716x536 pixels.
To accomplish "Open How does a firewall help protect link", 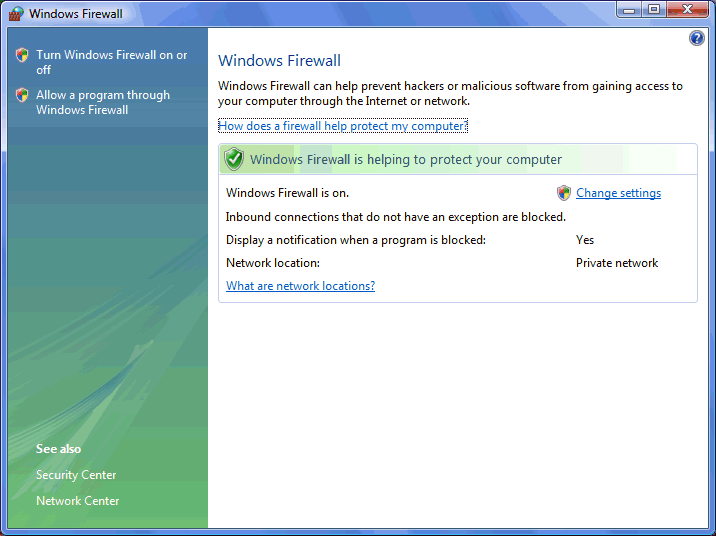I will [343, 126].
